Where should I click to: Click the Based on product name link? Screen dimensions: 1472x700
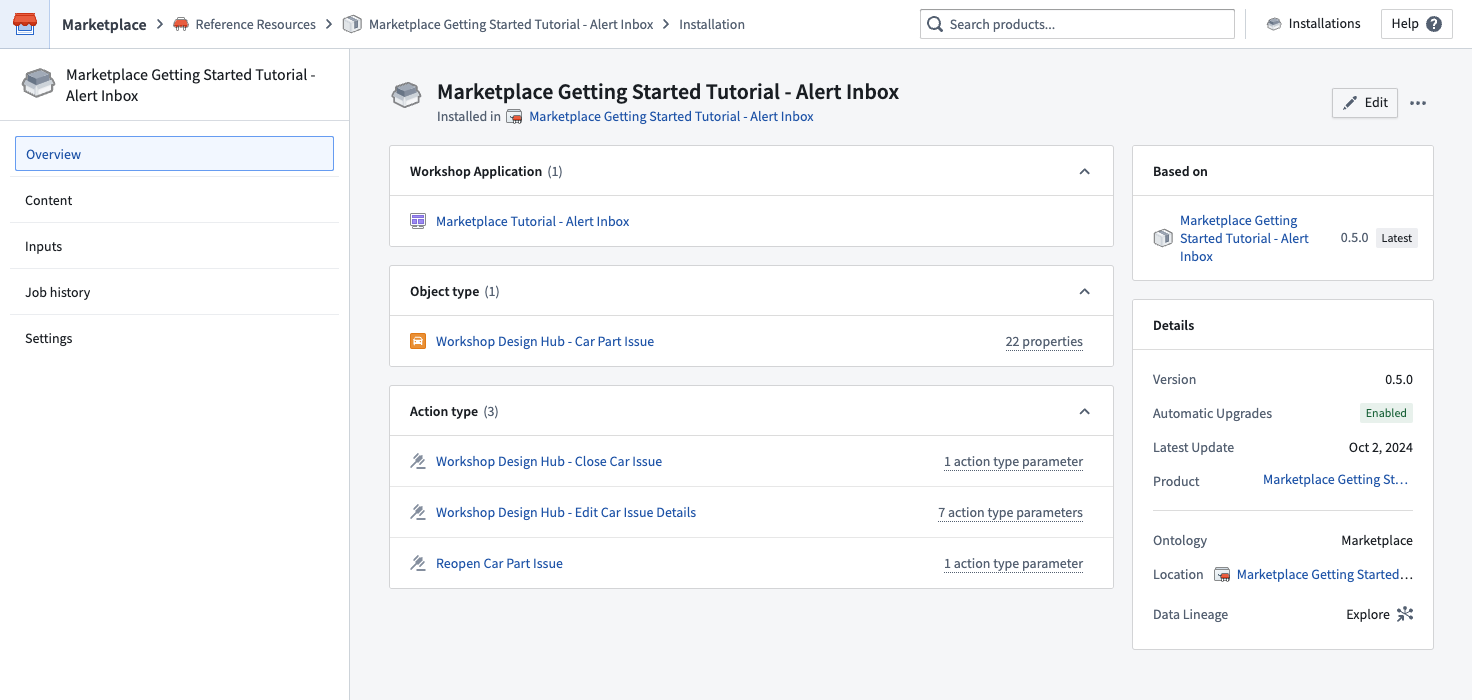1244,238
